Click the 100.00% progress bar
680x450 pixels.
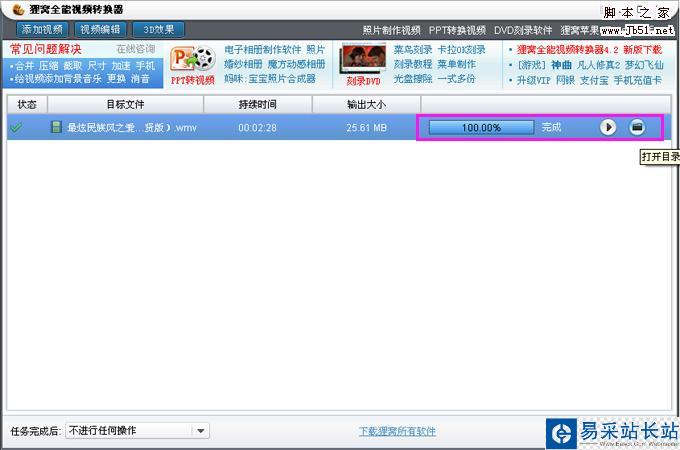tap(481, 127)
